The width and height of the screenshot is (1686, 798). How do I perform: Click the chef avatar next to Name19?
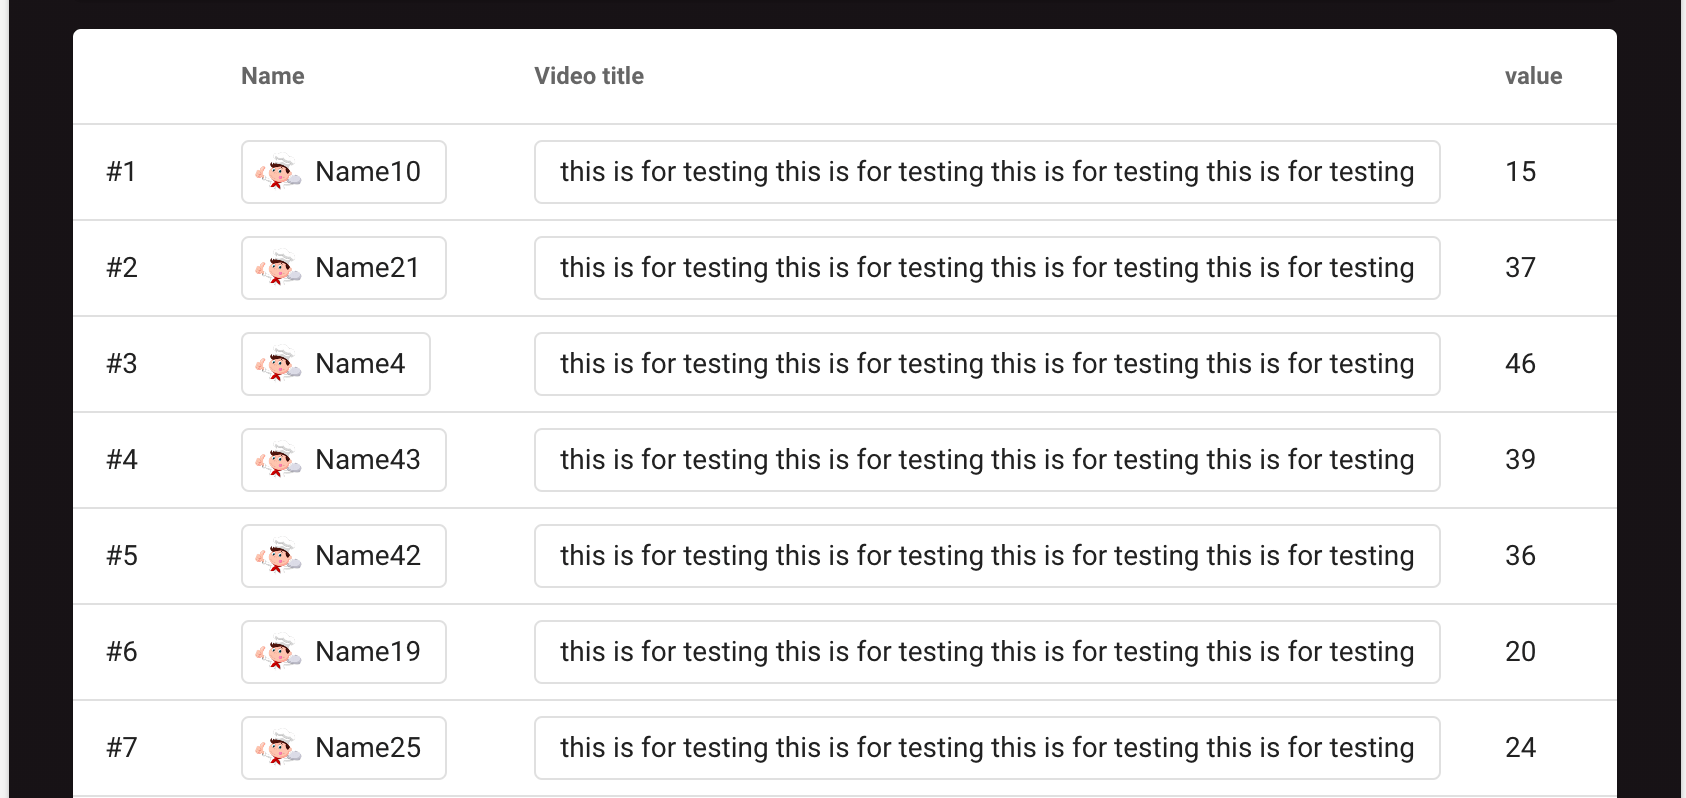pos(277,651)
